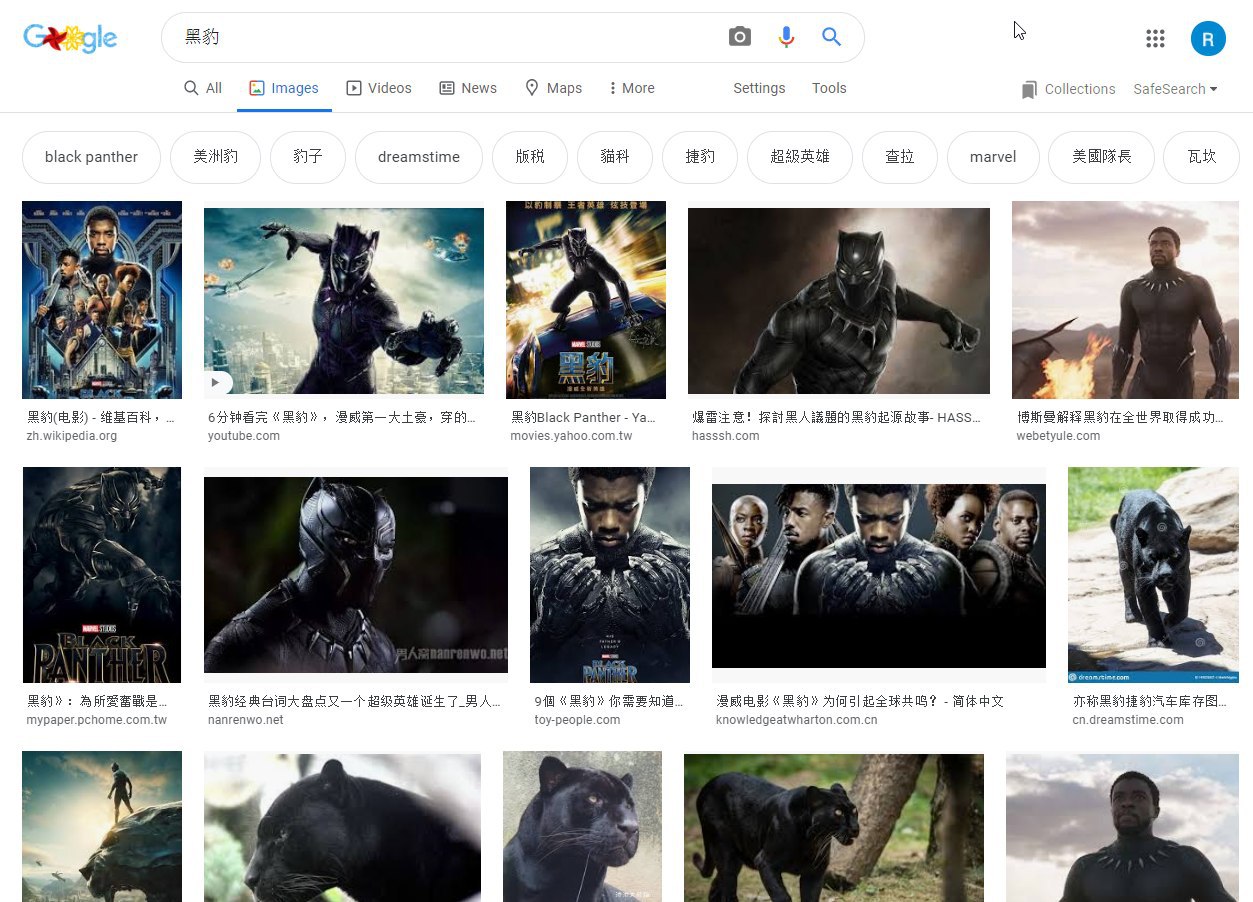Click the toy-people.com source link
The width and height of the screenshot is (1253, 902).
(577, 720)
